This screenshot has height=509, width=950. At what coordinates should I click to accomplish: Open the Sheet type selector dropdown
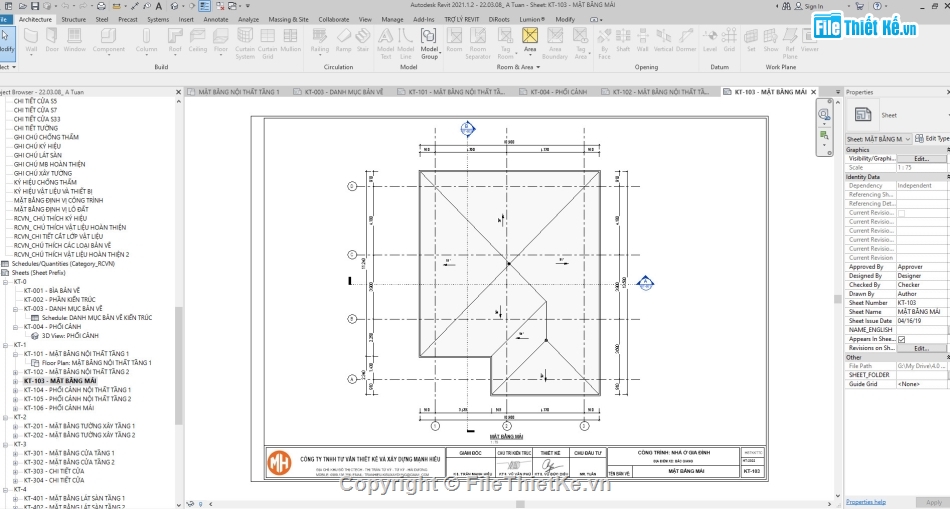click(879, 139)
